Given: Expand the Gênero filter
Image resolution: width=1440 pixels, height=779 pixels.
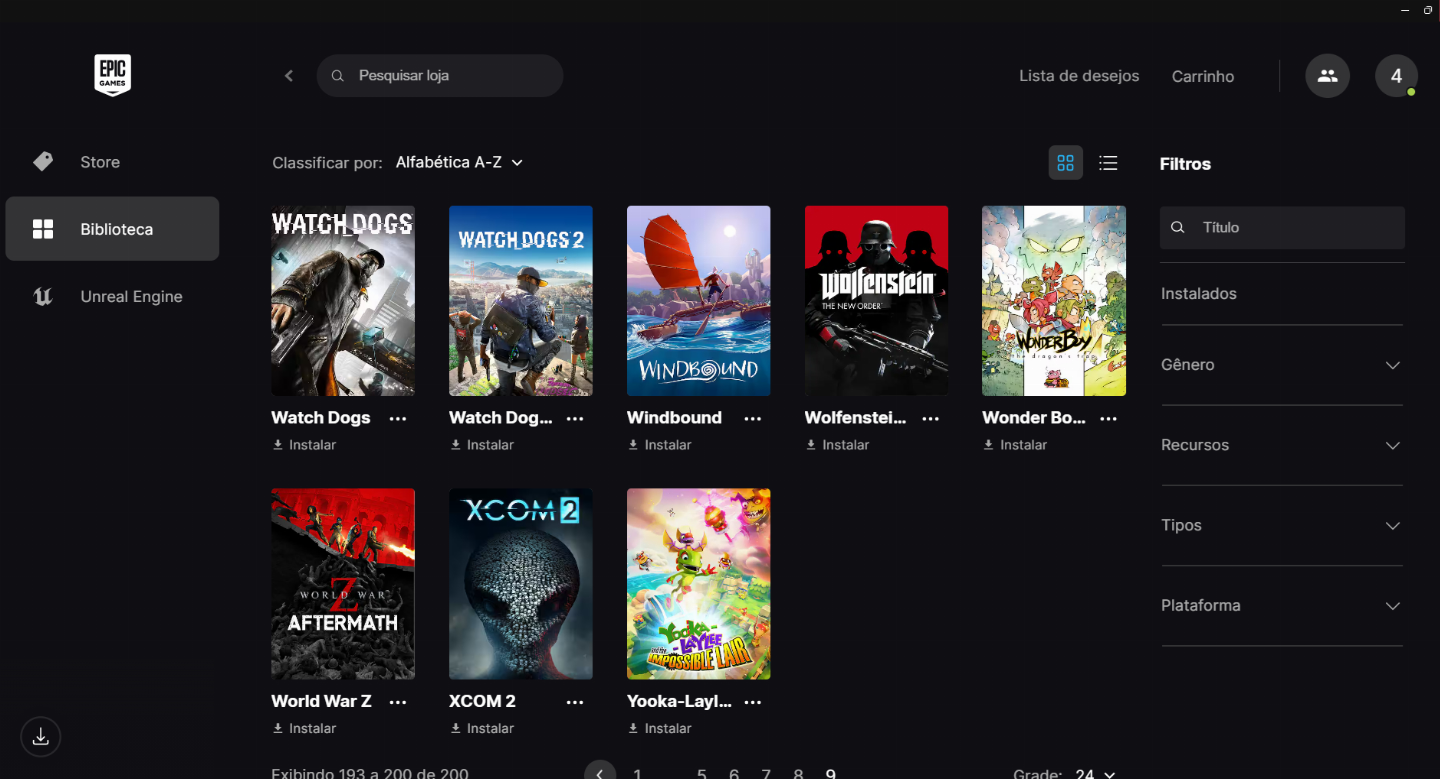Looking at the screenshot, I should [x=1282, y=365].
